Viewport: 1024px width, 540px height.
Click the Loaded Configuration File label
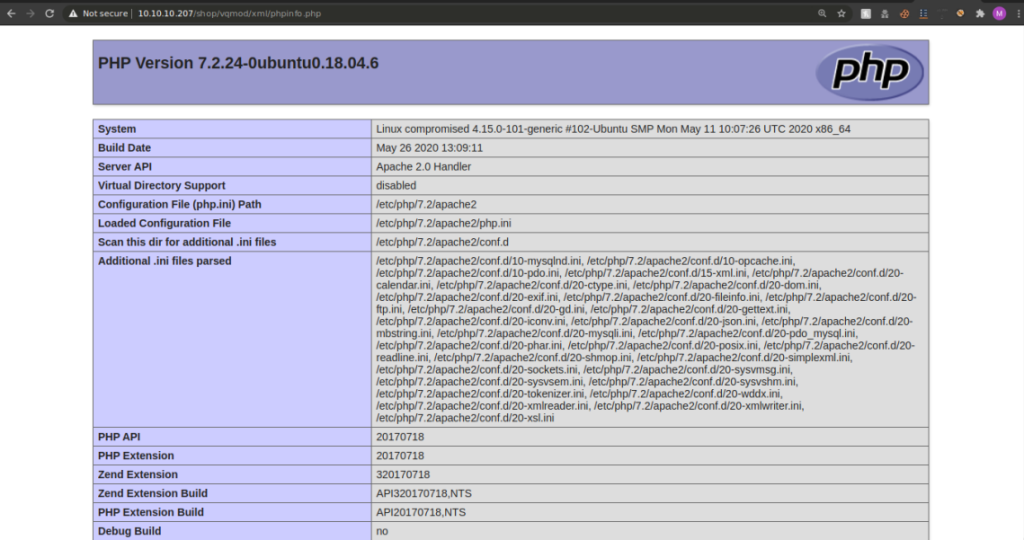point(165,223)
